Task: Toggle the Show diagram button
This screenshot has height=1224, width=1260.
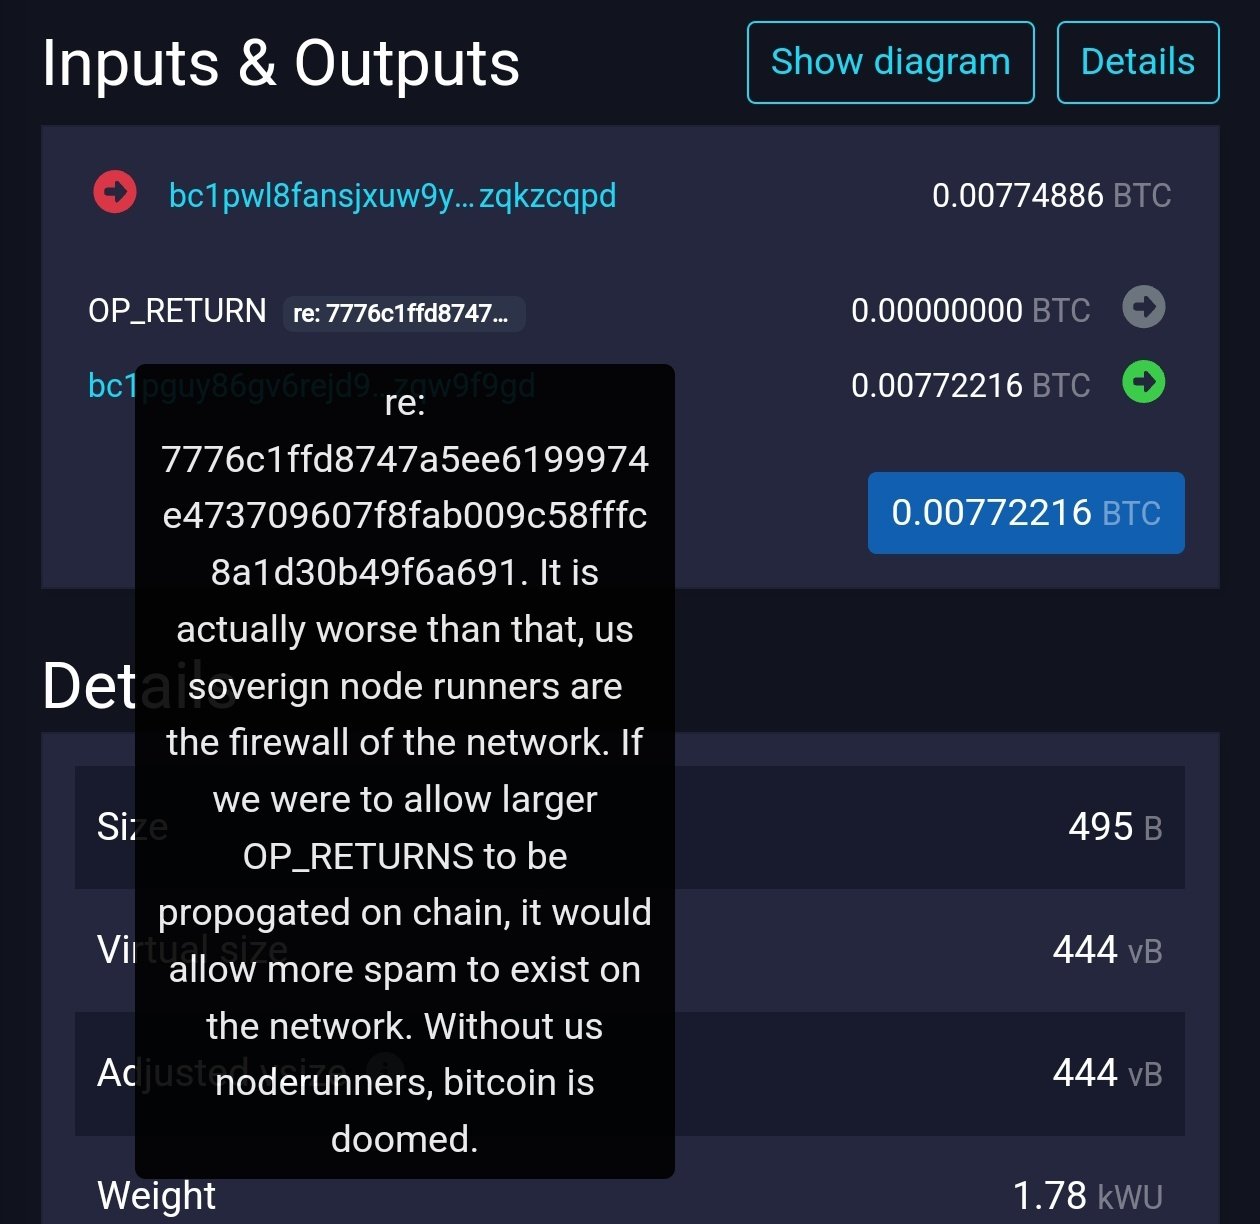Action: 891,62
